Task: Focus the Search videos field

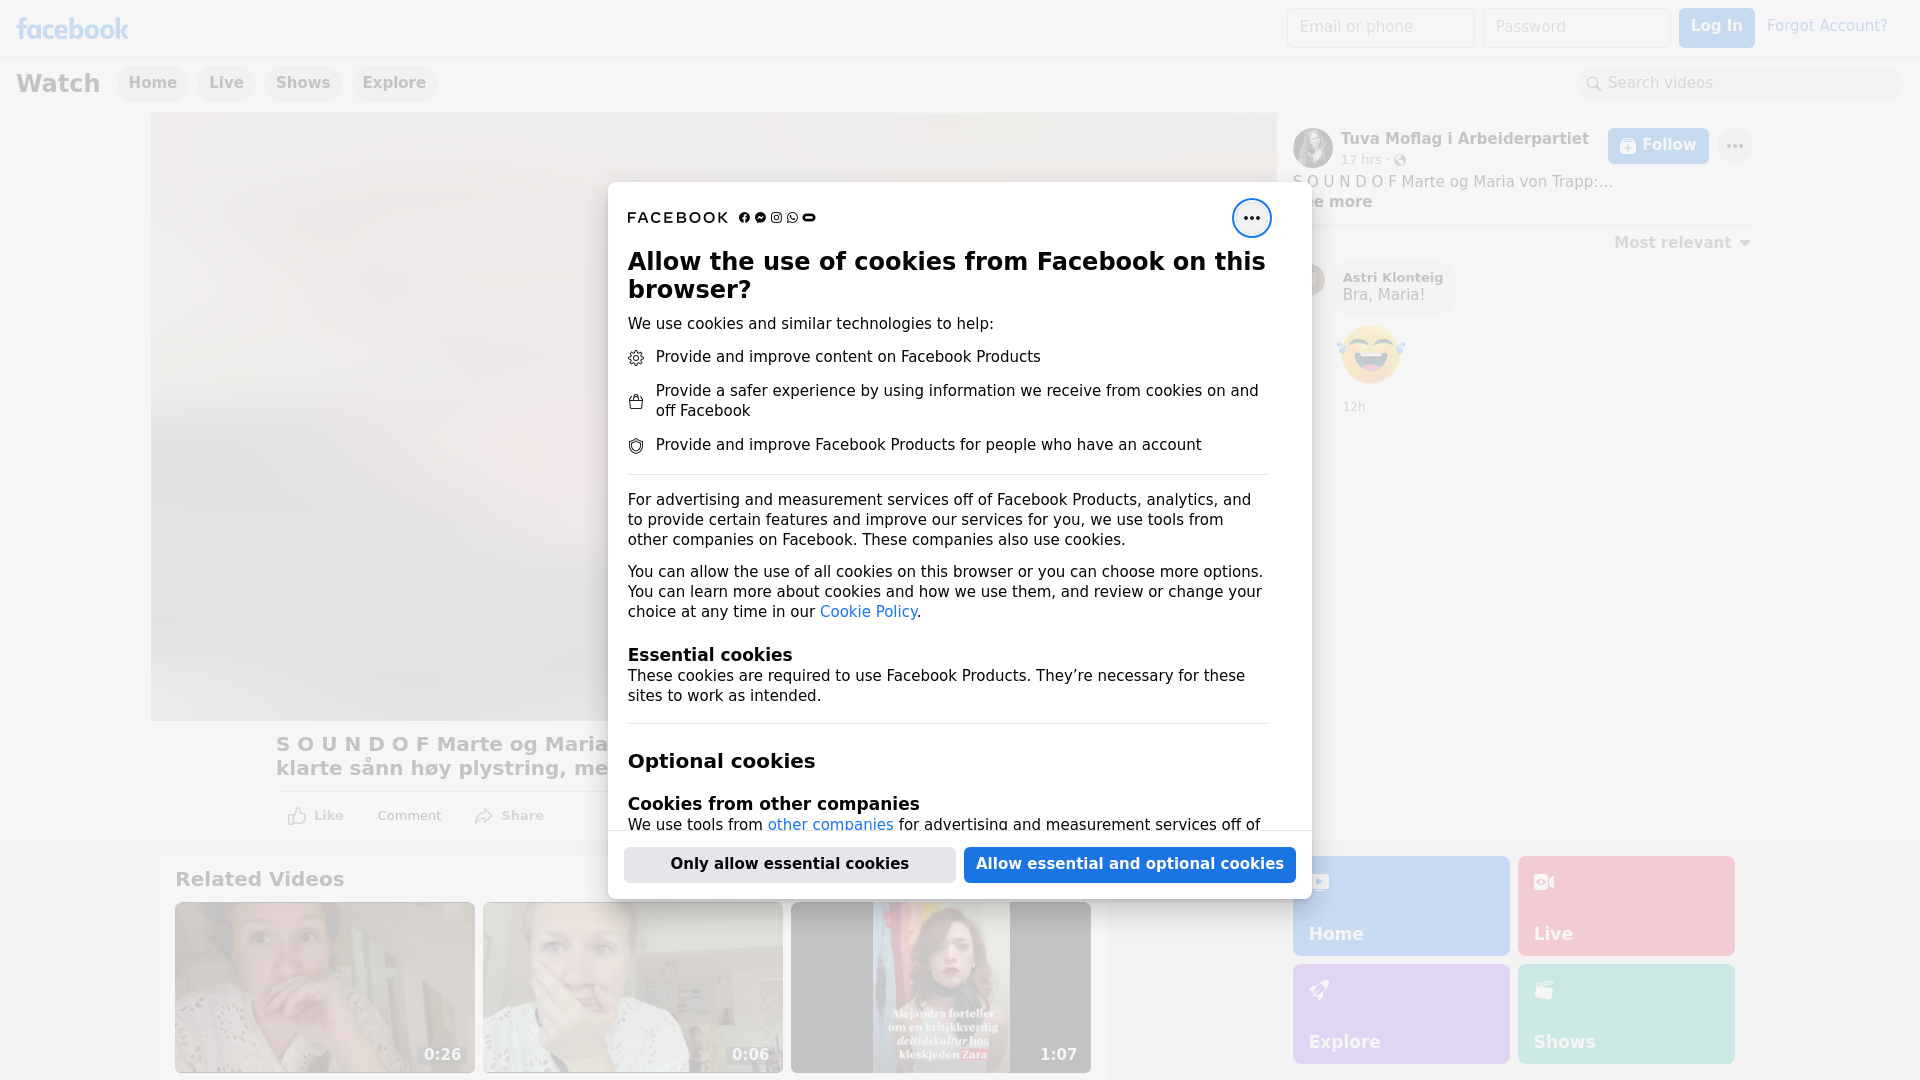Action: tap(1740, 84)
